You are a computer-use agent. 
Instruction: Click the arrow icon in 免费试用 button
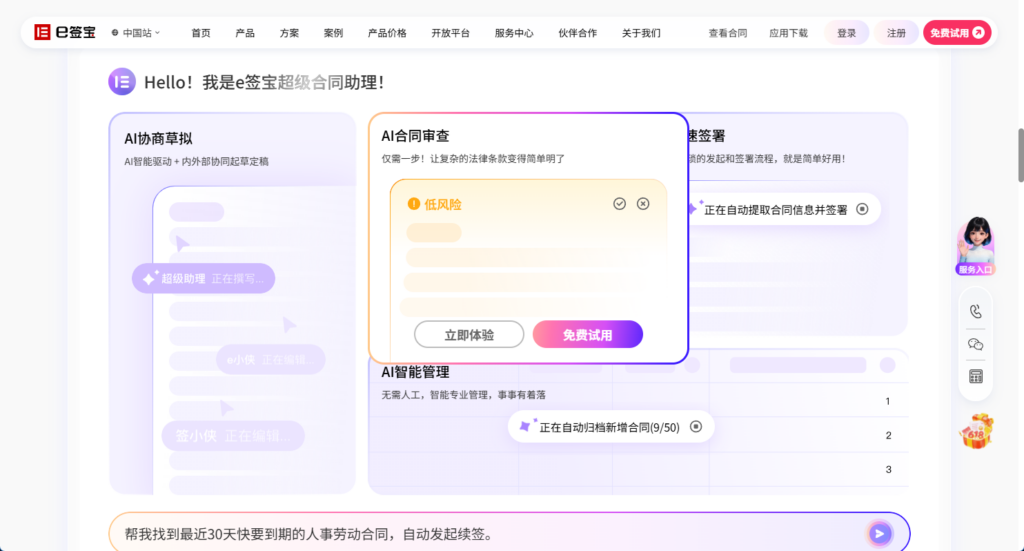pyautogui.click(x=978, y=33)
